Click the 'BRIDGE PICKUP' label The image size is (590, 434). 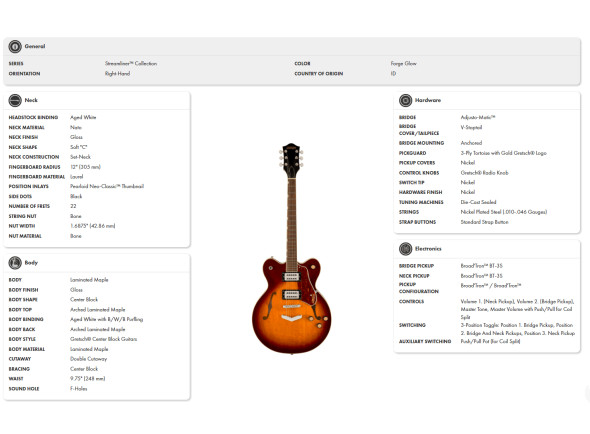[x=417, y=266]
